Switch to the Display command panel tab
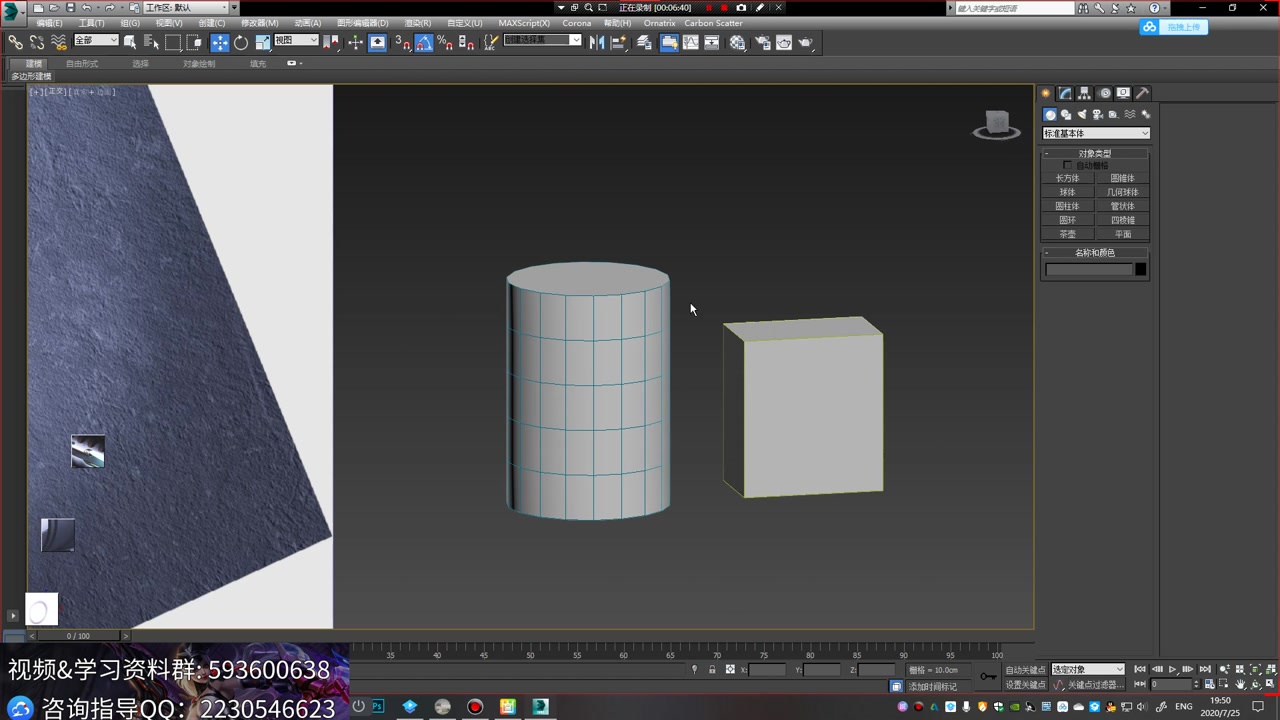Screen dimensions: 1280x720 click(x=1124, y=93)
